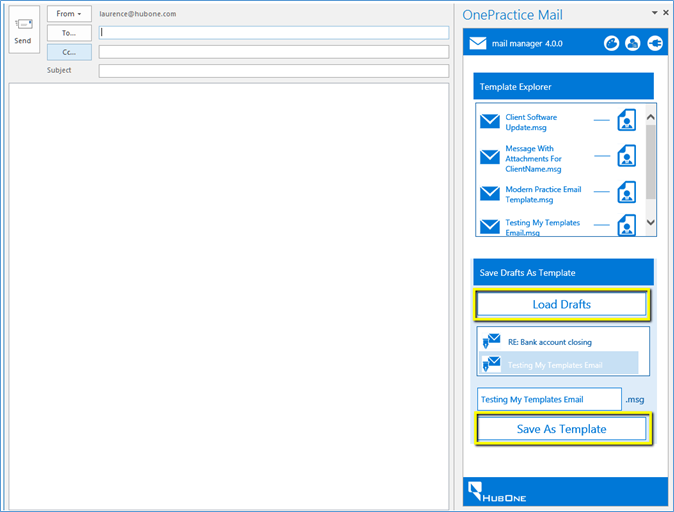The image size is (674, 512).
Task: Click template list scroll up arrow
Action: pos(651,117)
